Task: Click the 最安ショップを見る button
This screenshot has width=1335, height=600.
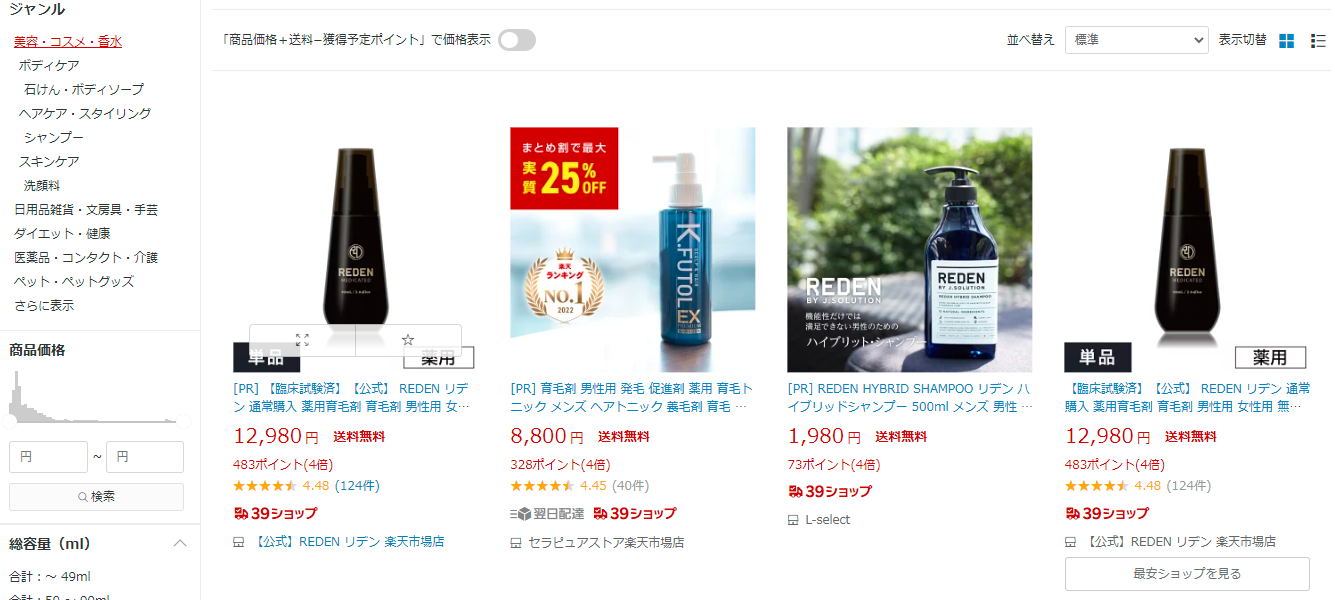Action: [x=1187, y=574]
